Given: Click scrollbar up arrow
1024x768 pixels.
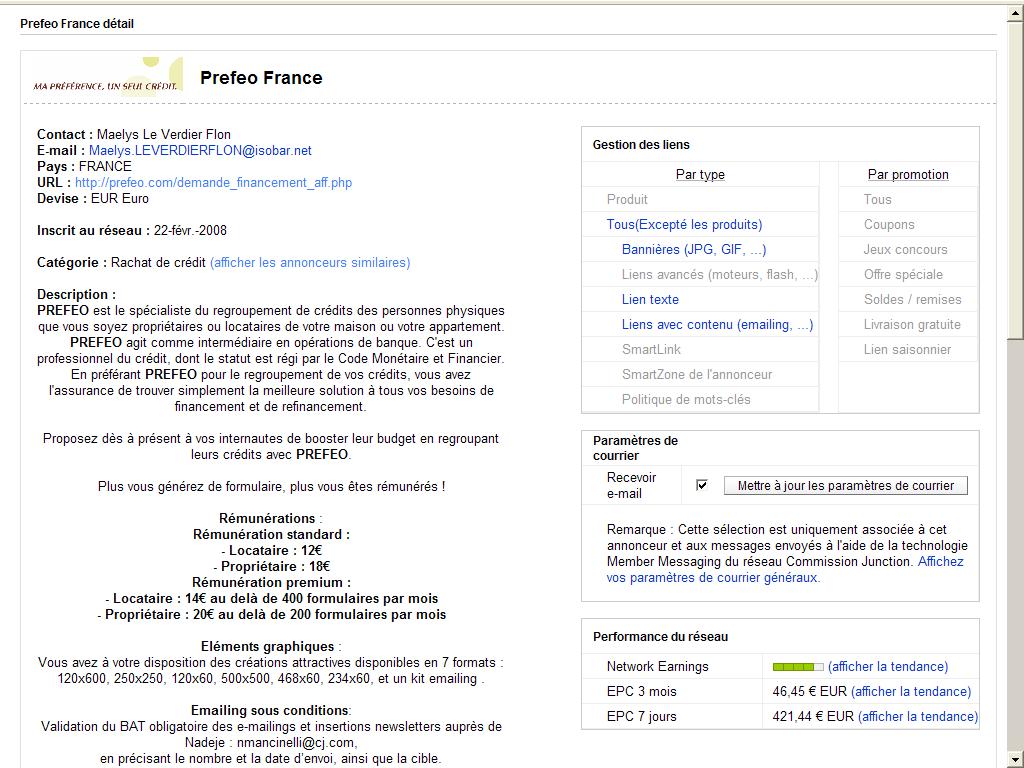Looking at the screenshot, I should point(1016,12).
